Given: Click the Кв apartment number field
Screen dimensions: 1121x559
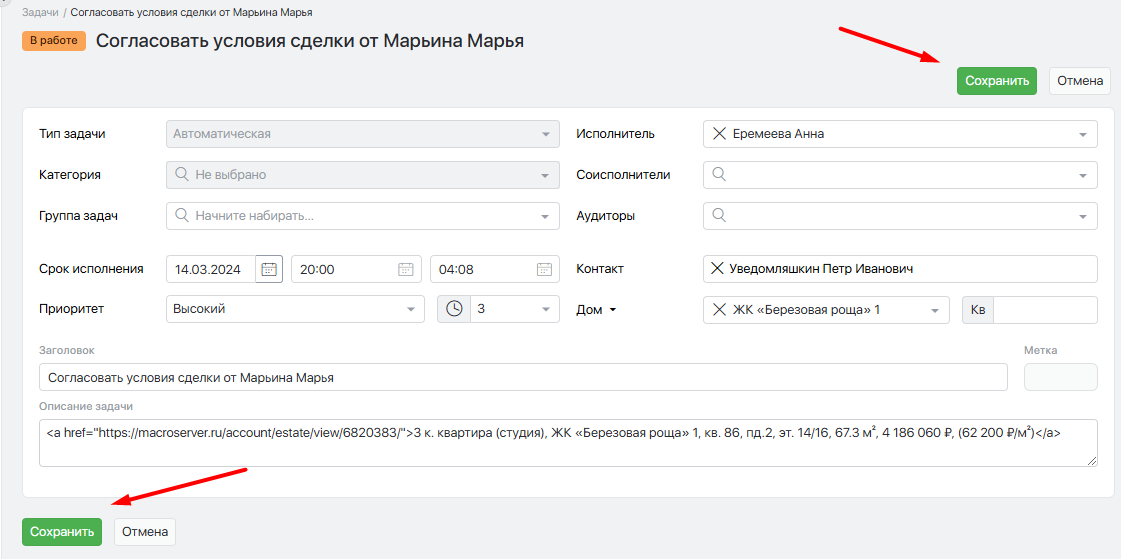Looking at the screenshot, I should click(1045, 310).
